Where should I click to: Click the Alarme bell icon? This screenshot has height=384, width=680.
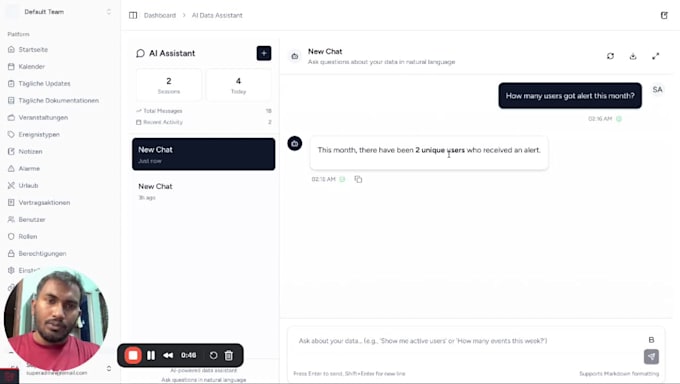pos(11,168)
